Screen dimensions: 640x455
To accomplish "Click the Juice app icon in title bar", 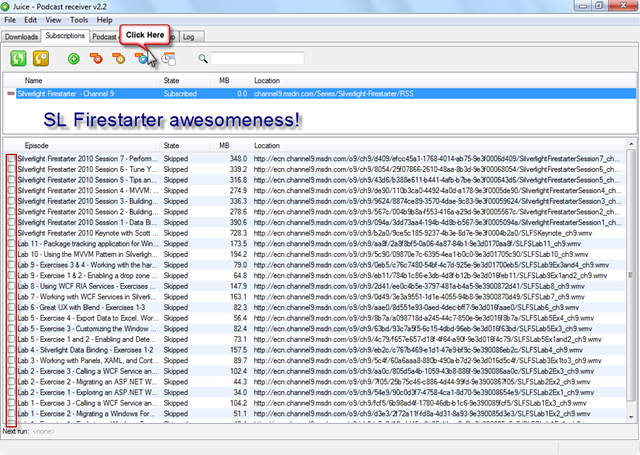I will coord(5,7).
